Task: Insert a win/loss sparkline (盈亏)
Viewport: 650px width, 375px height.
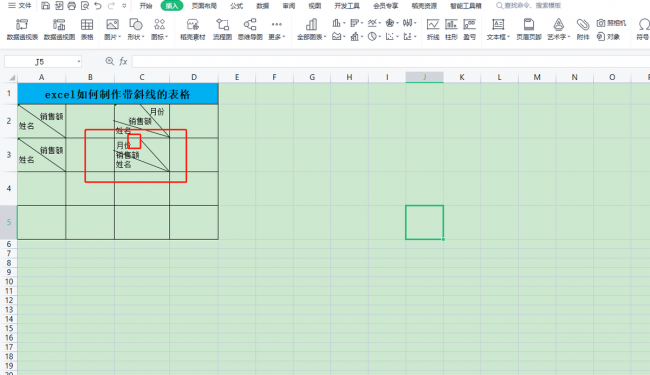Action: [x=469, y=29]
